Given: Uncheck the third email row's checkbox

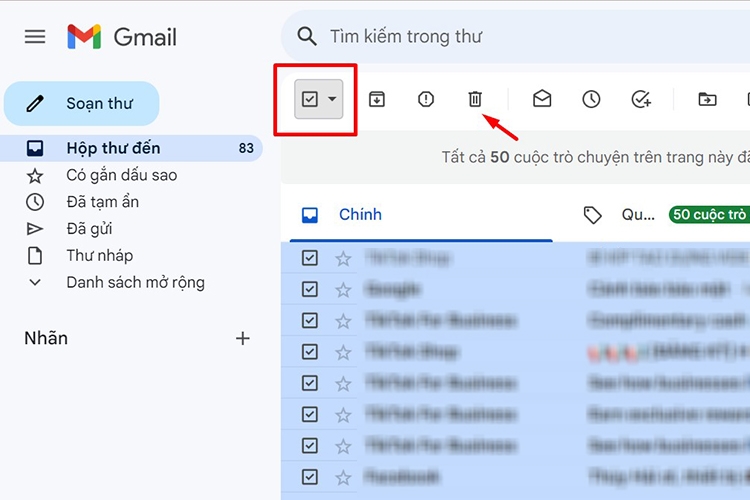Looking at the screenshot, I should (309, 320).
